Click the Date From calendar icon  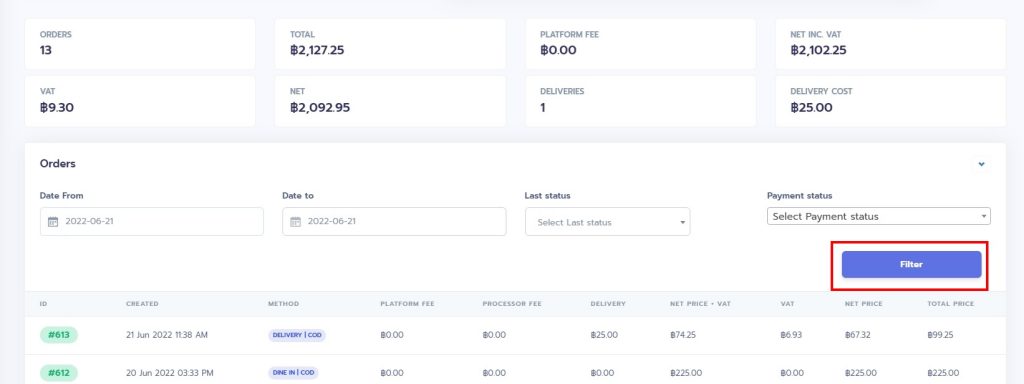click(x=53, y=222)
